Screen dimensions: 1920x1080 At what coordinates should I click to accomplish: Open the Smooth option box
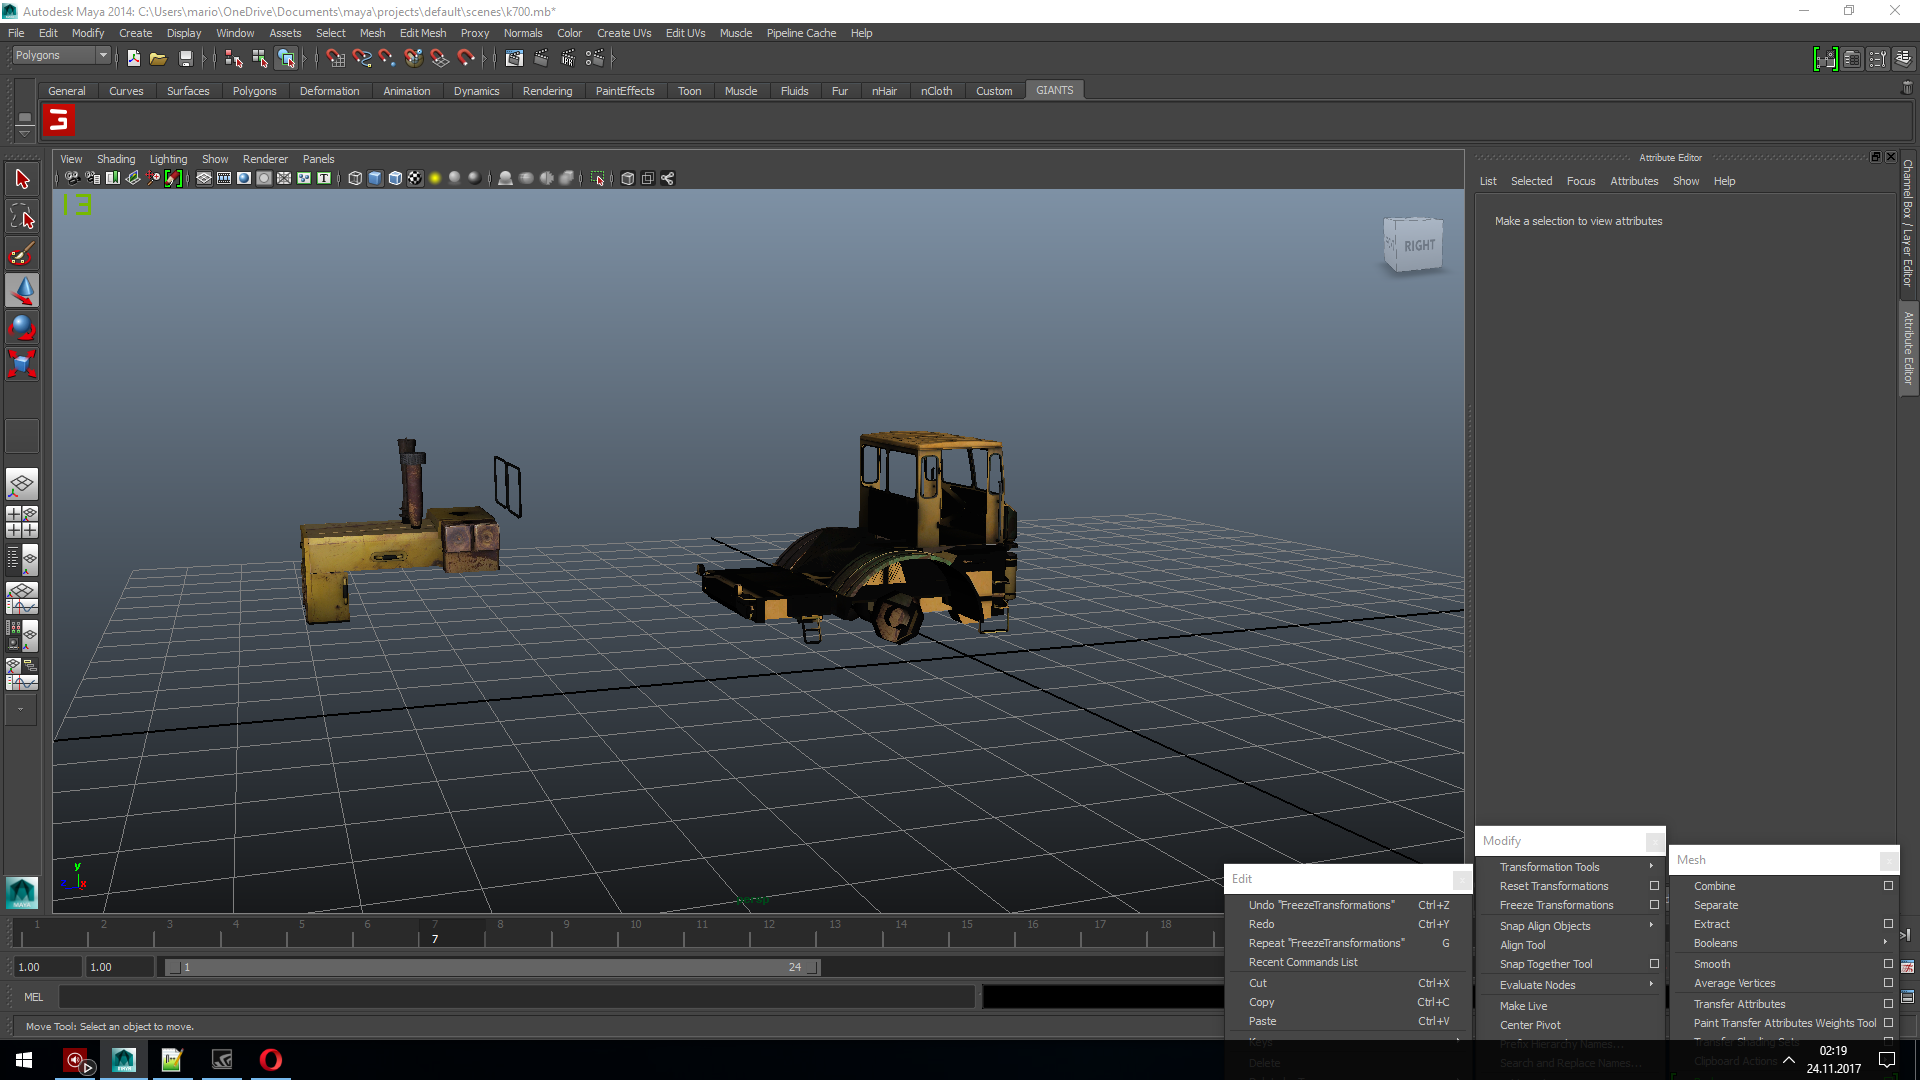point(1888,964)
